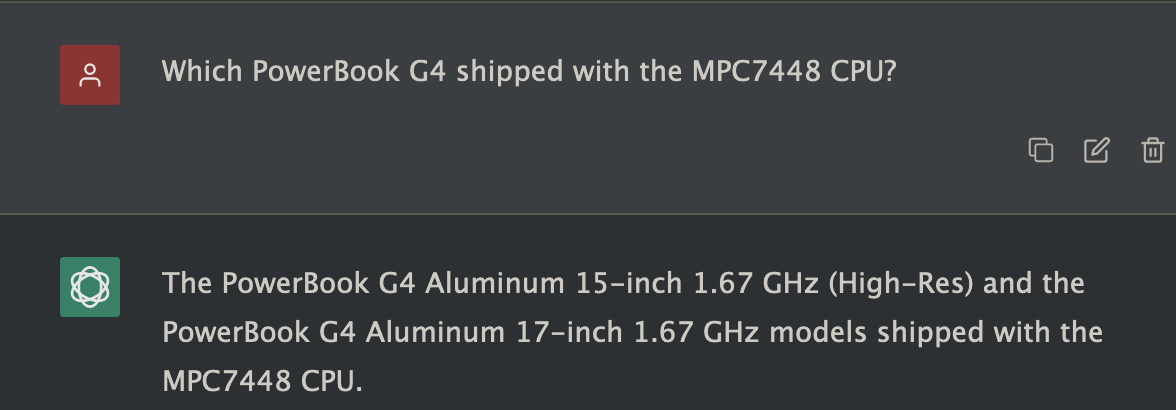Delete the user message with trash icon

coord(1152,150)
